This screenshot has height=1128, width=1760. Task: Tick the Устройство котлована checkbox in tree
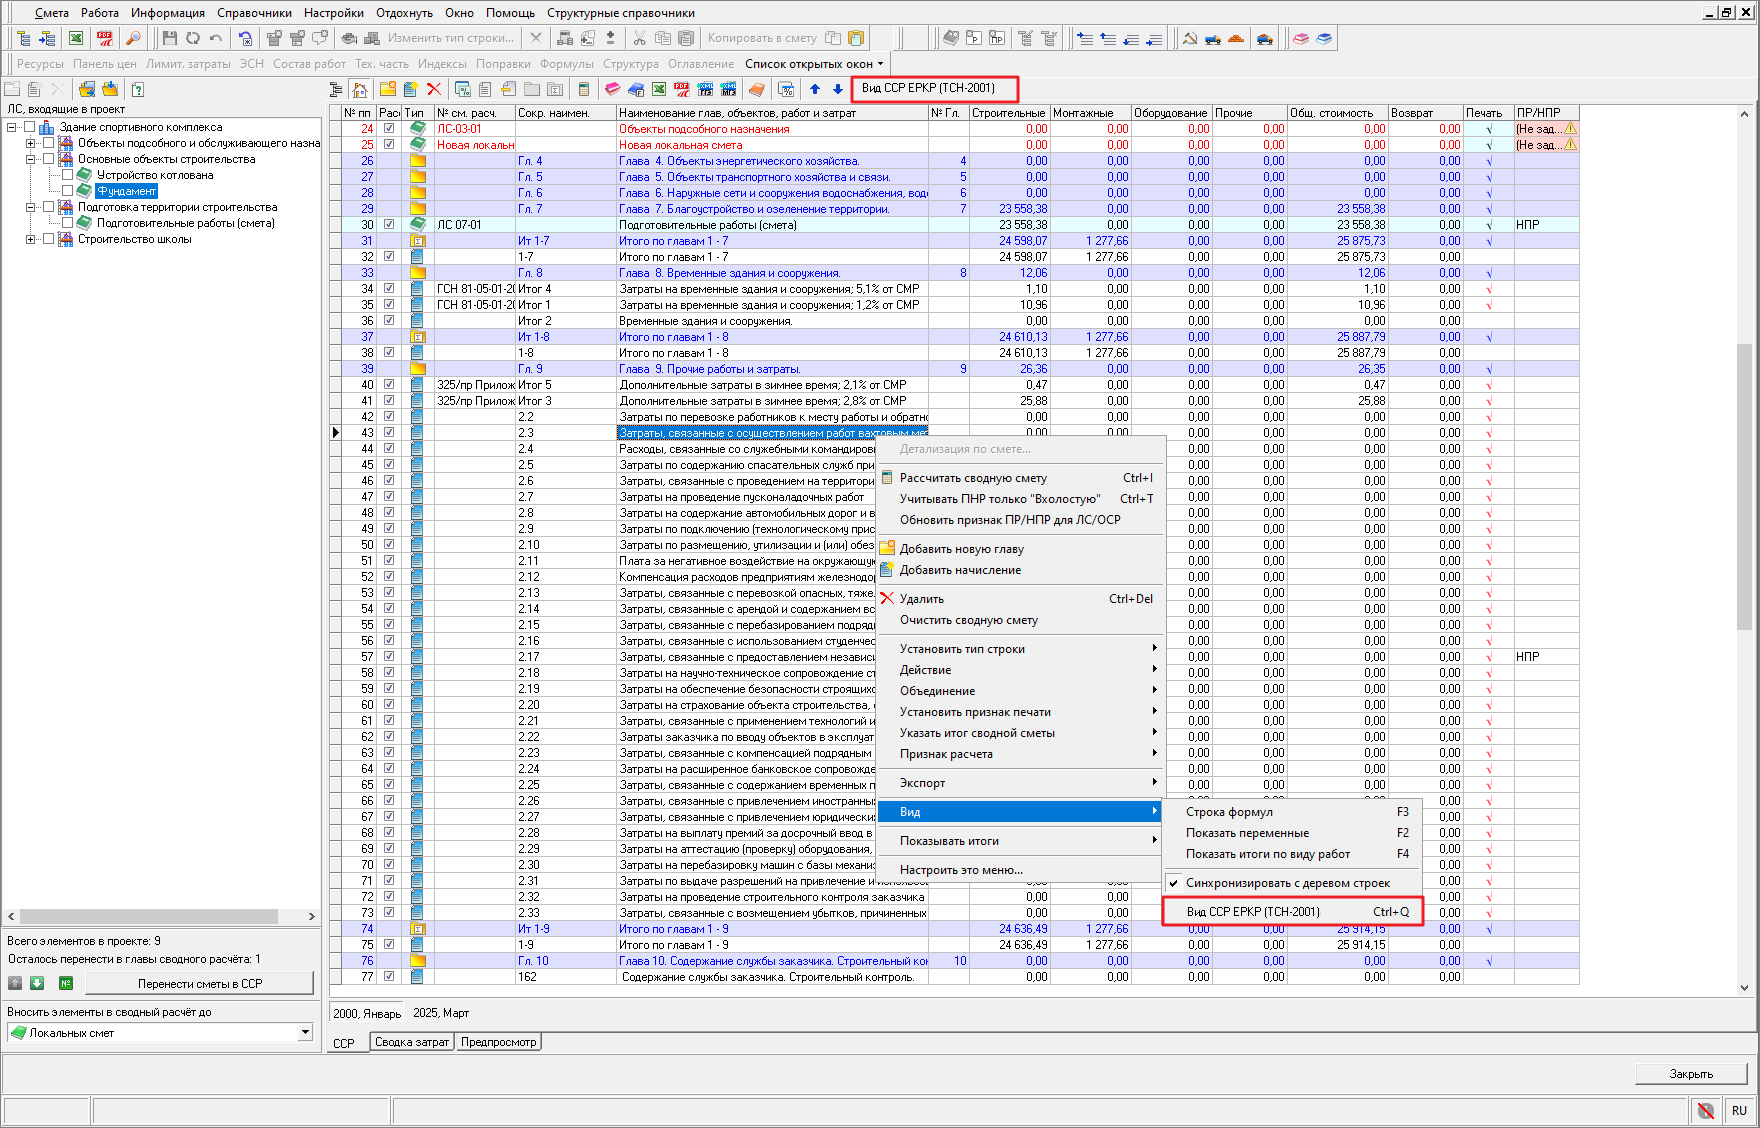pos(68,175)
